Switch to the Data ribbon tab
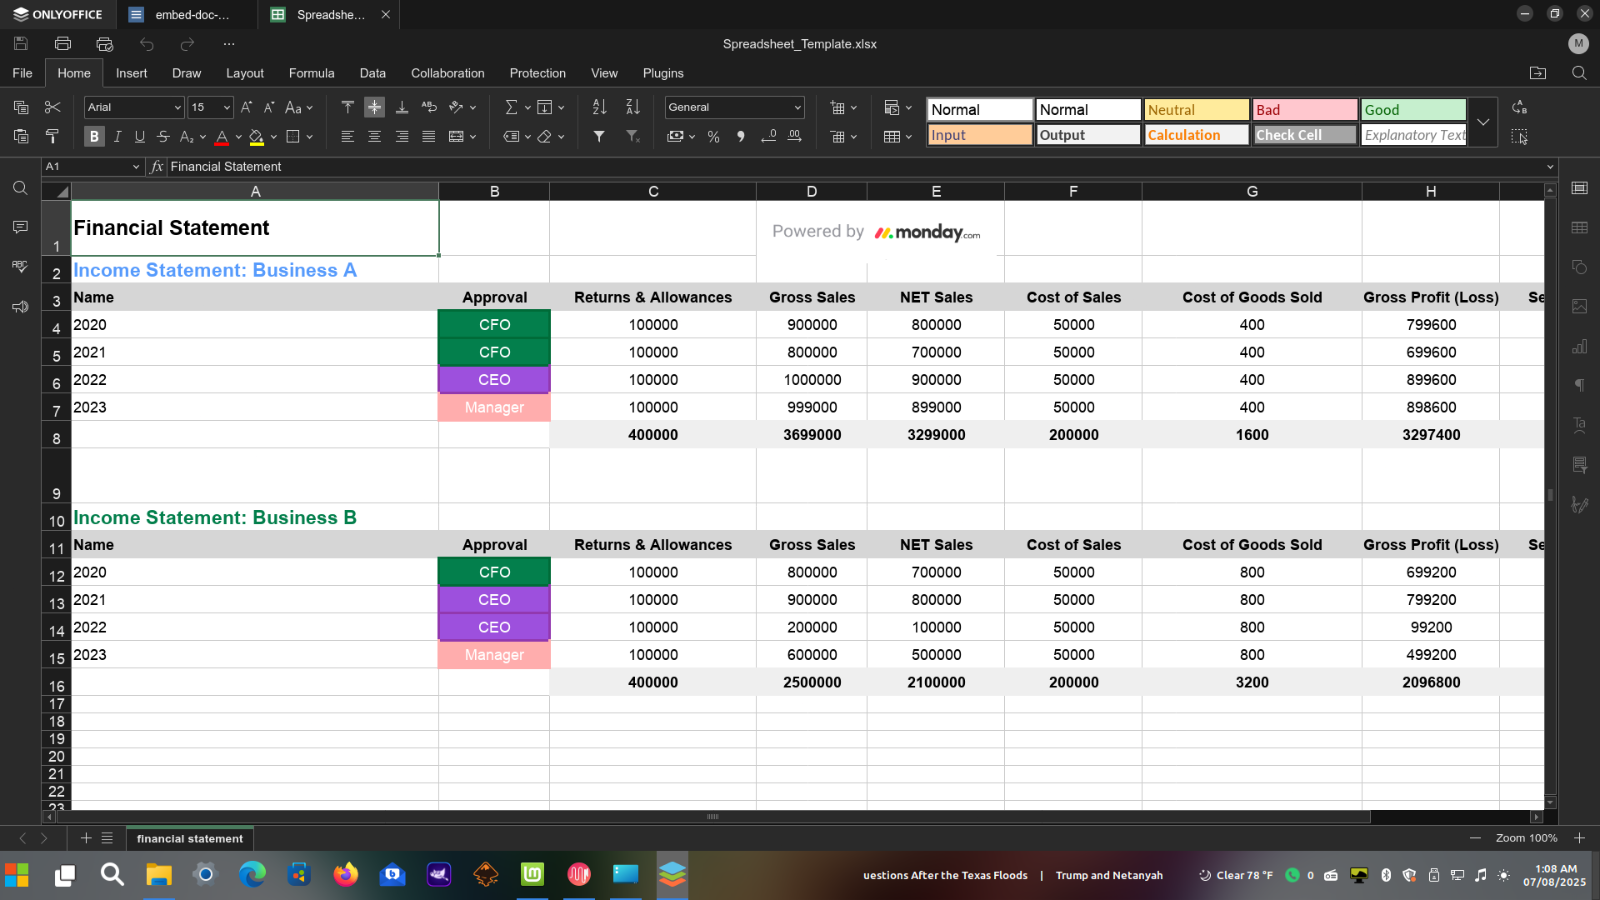The height and width of the screenshot is (900, 1600). tap(372, 73)
